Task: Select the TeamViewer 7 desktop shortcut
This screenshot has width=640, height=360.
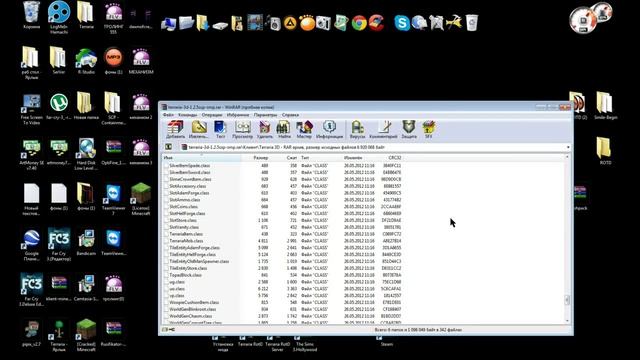Action: pyautogui.click(x=113, y=199)
